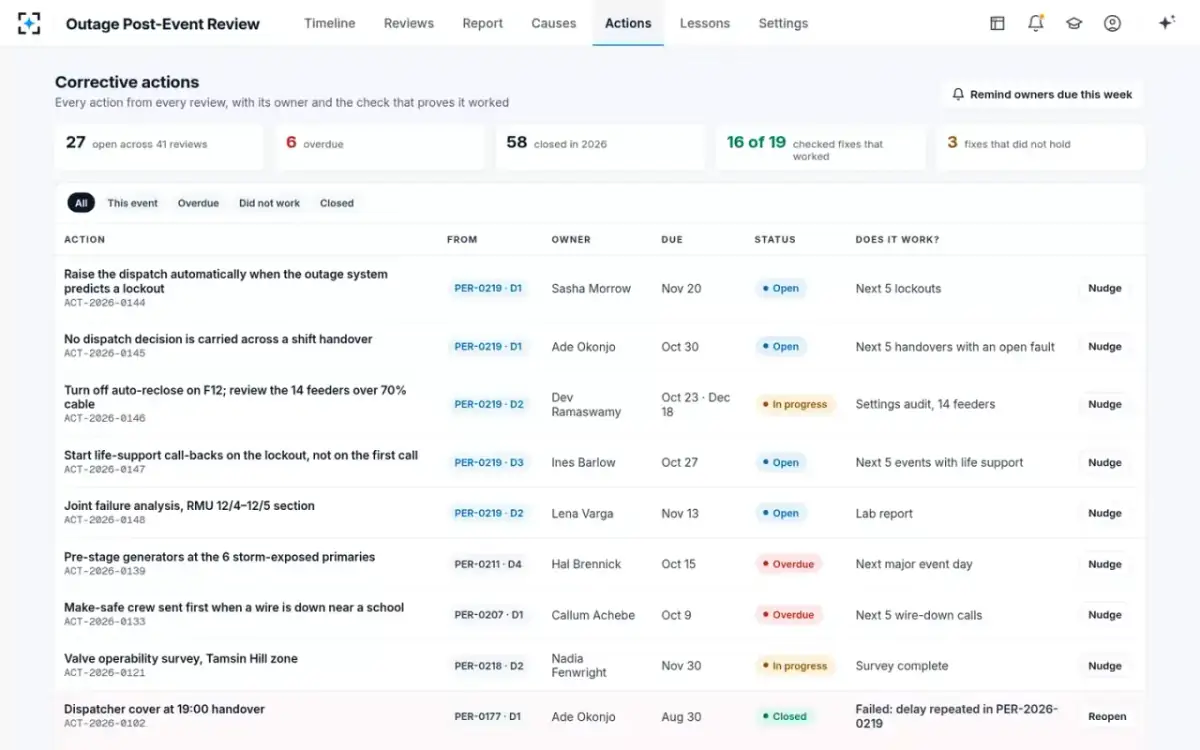This screenshot has width=1200, height=750.
Task: Open the PER-0177 · D1 tag
Action: point(488,716)
